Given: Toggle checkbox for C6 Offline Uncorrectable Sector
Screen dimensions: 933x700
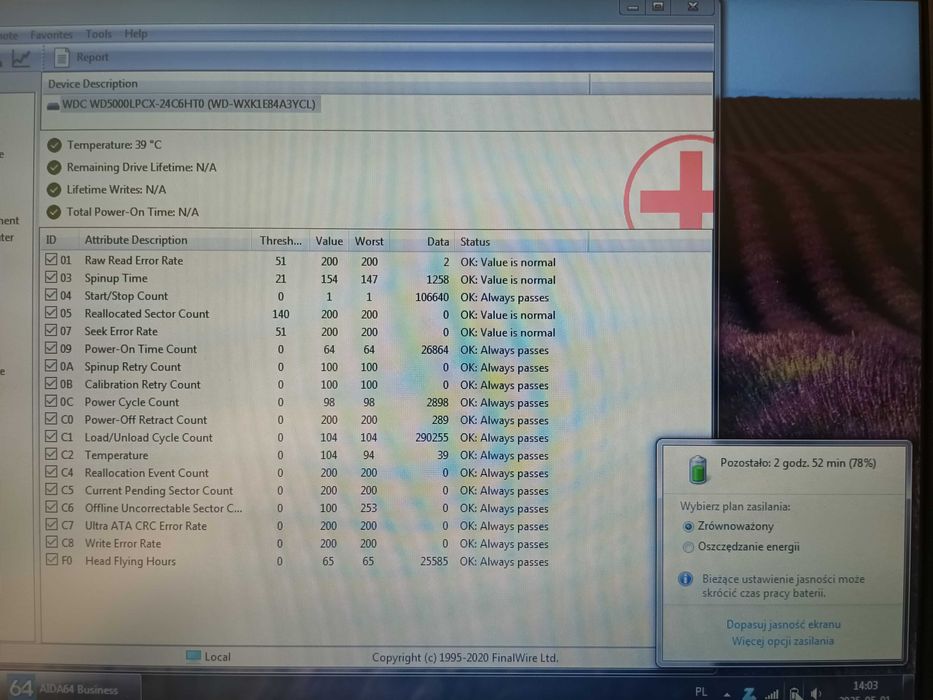Looking at the screenshot, I should pos(51,507).
